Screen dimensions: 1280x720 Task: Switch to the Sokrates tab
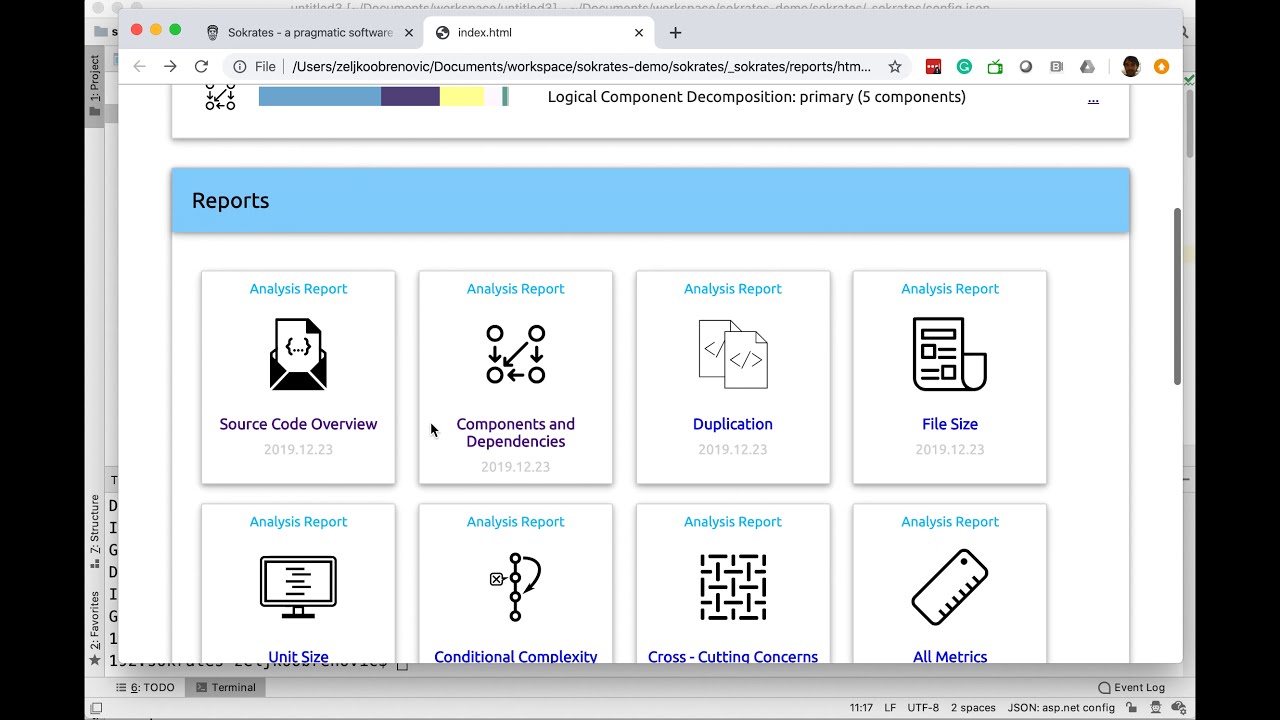[310, 33]
